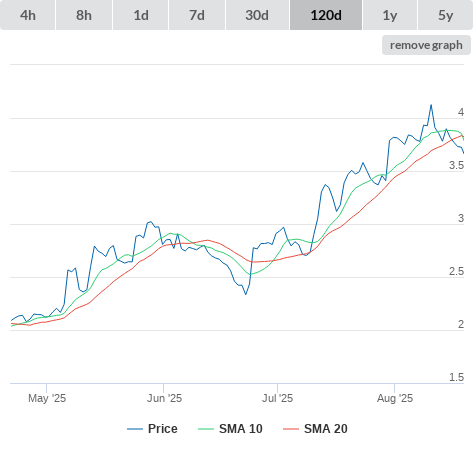Click the Jun '25 axis label
This screenshot has height=455, width=474.
pyautogui.click(x=164, y=398)
